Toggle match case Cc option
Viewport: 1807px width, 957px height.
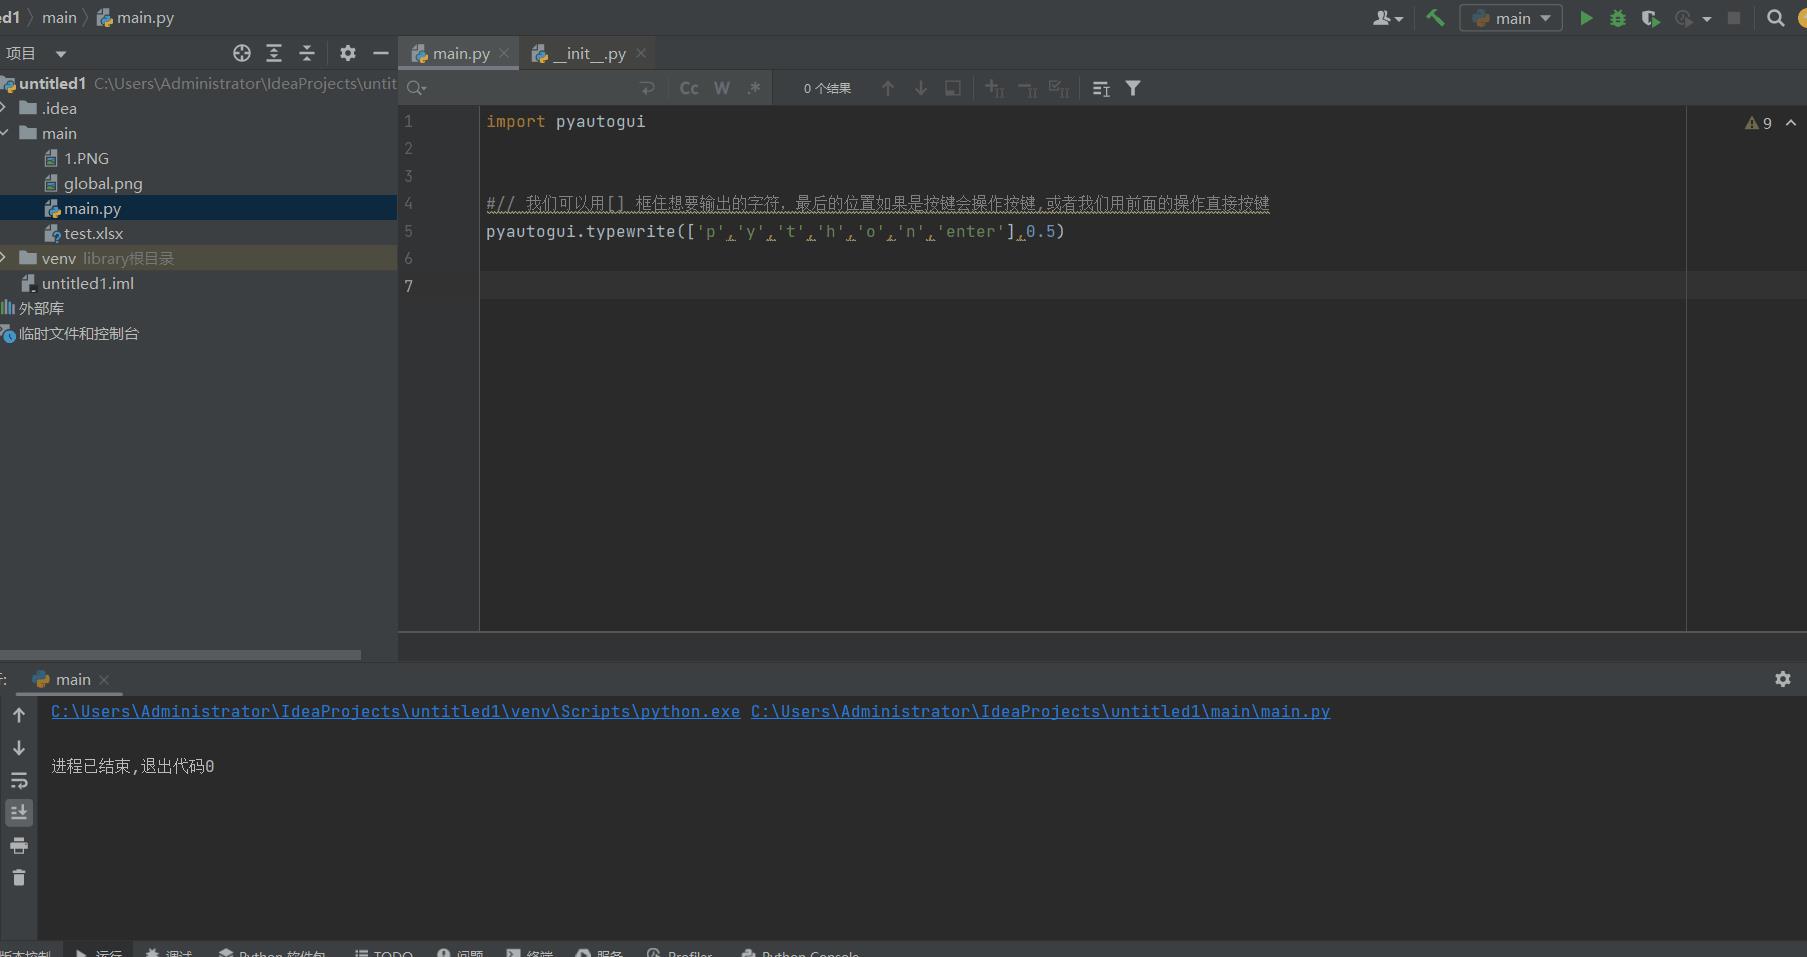[689, 88]
